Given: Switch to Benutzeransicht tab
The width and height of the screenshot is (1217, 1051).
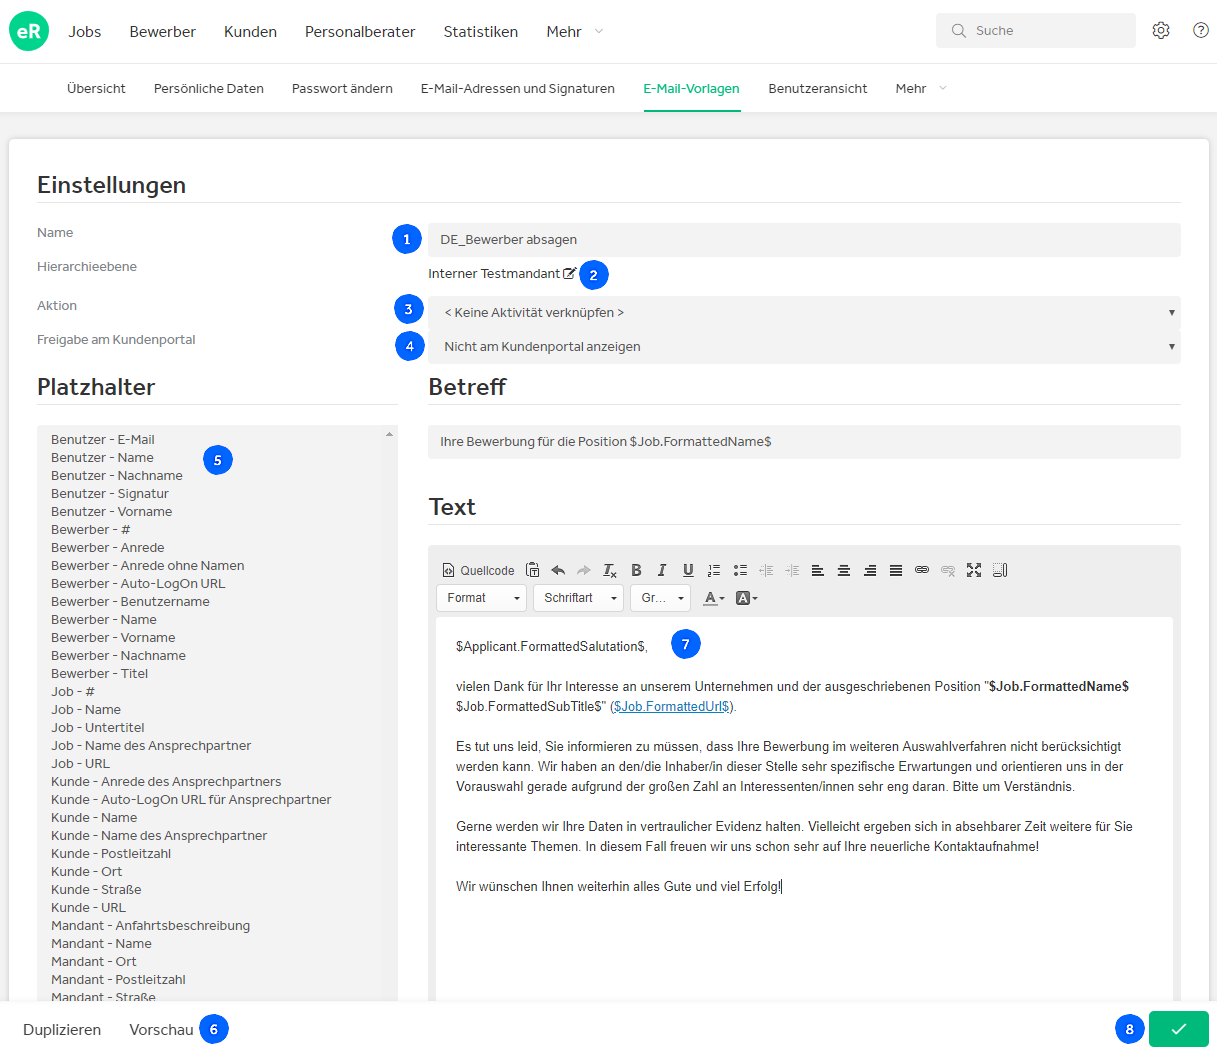Looking at the screenshot, I should 818,88.
